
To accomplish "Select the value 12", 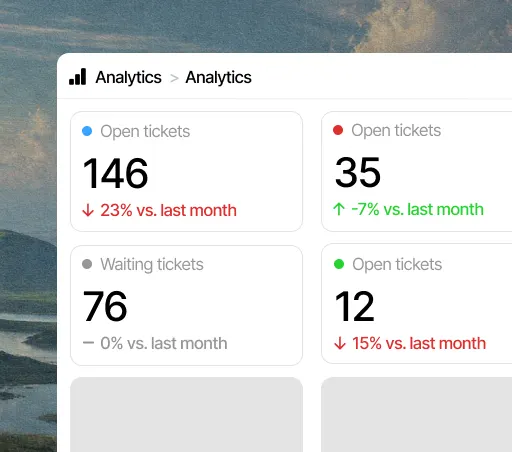I will click(x=355, y=306).
